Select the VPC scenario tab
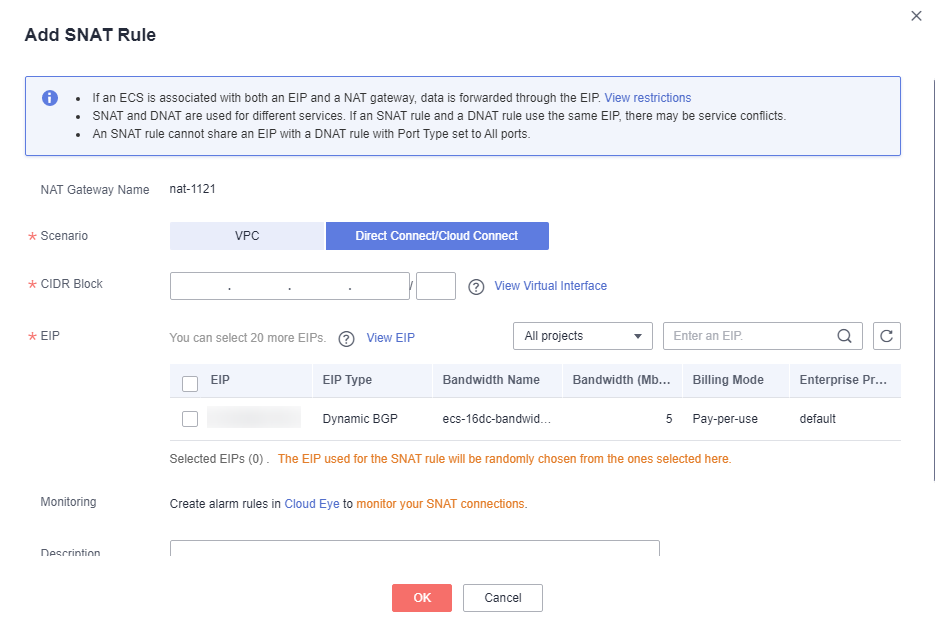The image size is (935, 637). tap(247, 236)
